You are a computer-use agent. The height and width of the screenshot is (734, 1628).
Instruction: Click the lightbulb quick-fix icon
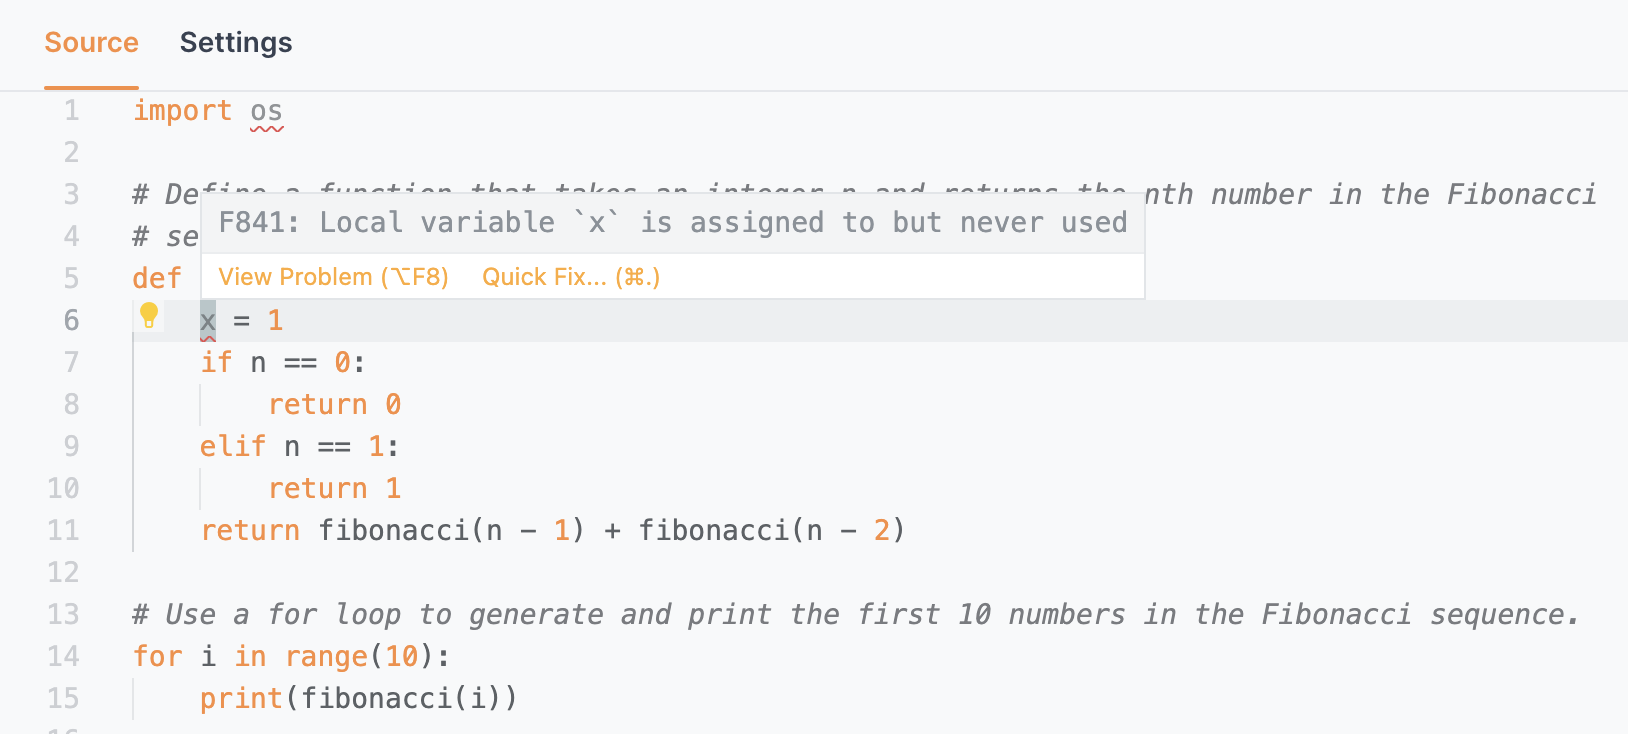(149, 316)
